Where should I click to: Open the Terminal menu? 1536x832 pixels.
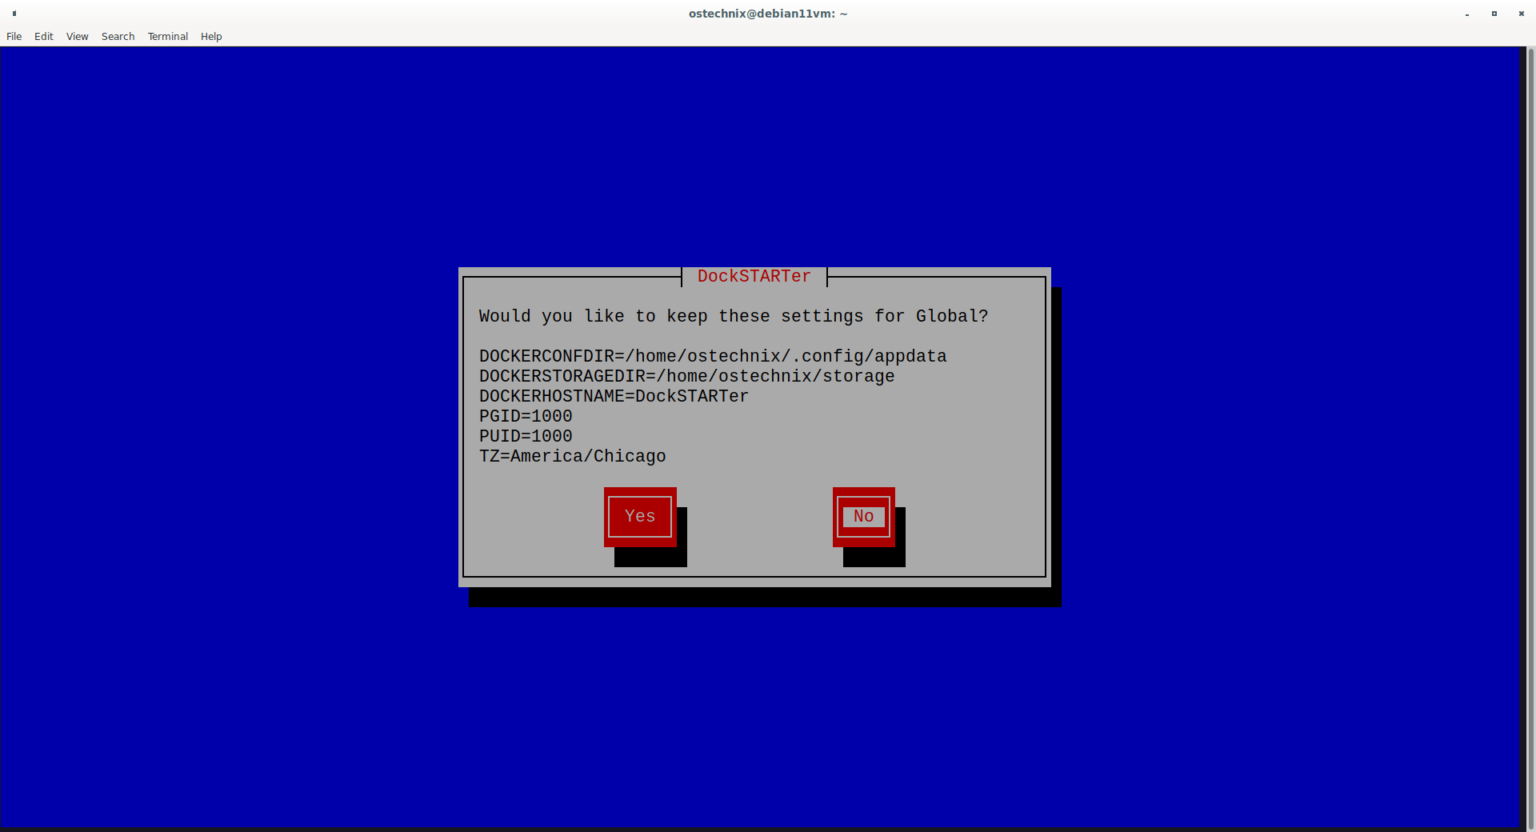pyautogui.click(x=167, y=36)
